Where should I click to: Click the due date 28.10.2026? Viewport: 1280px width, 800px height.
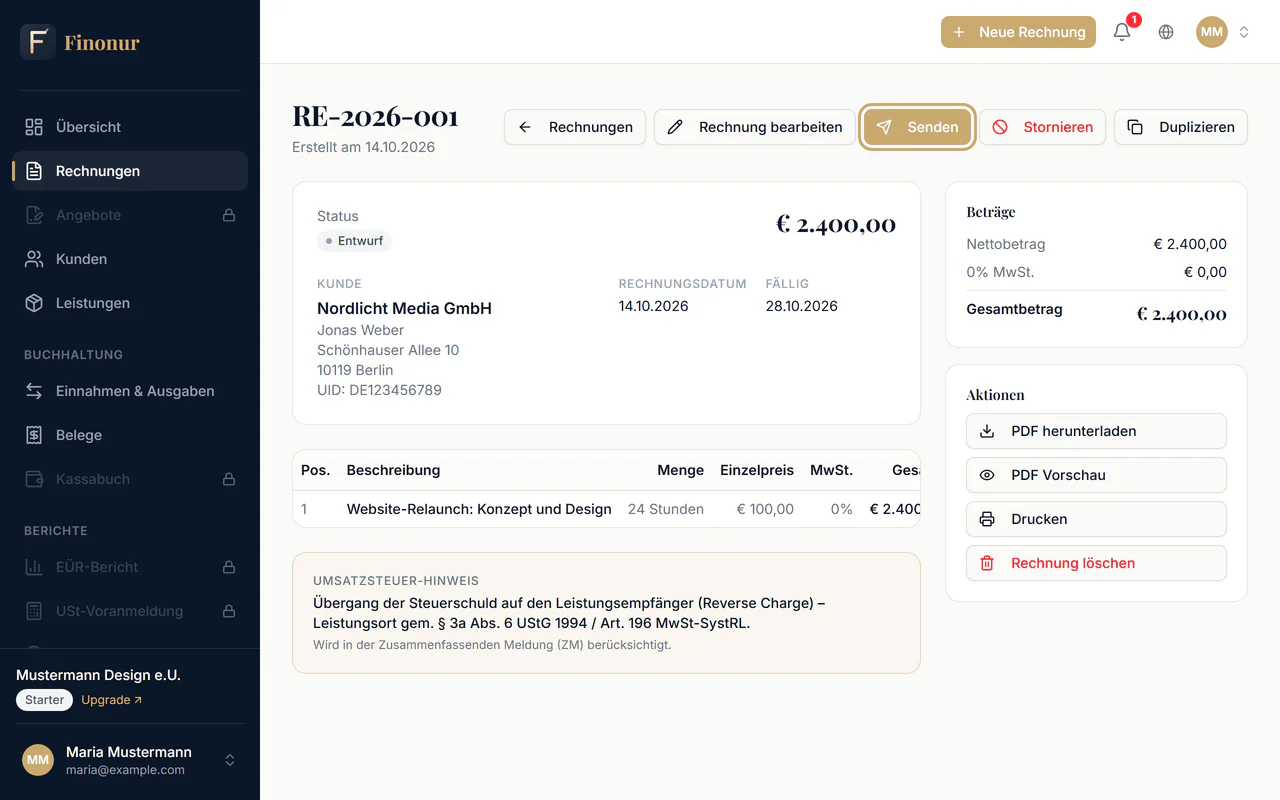tap(802, 306)
